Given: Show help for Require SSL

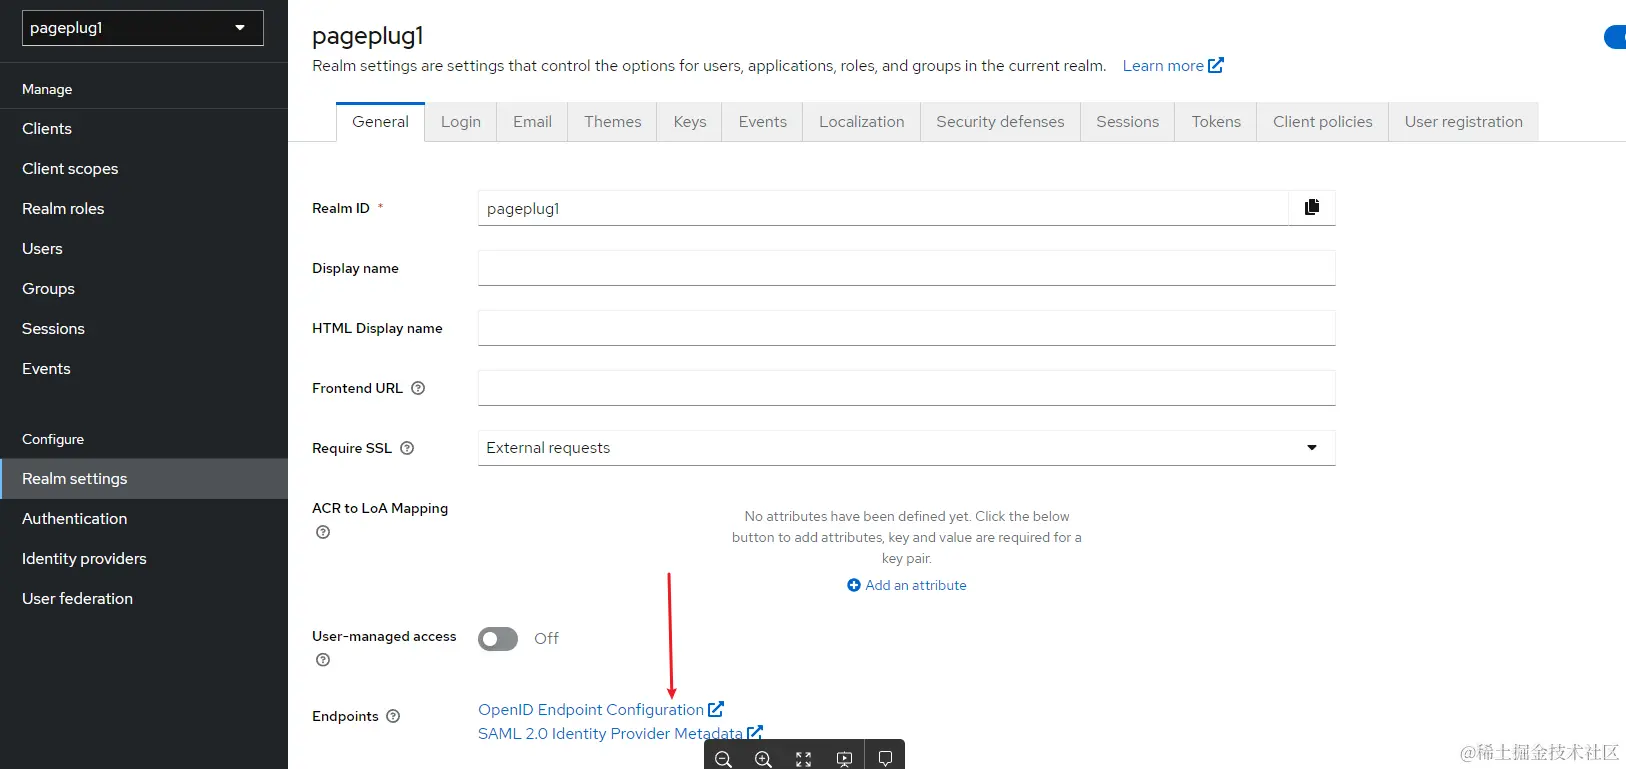Looking at the screenshot, I should point(407,448).
